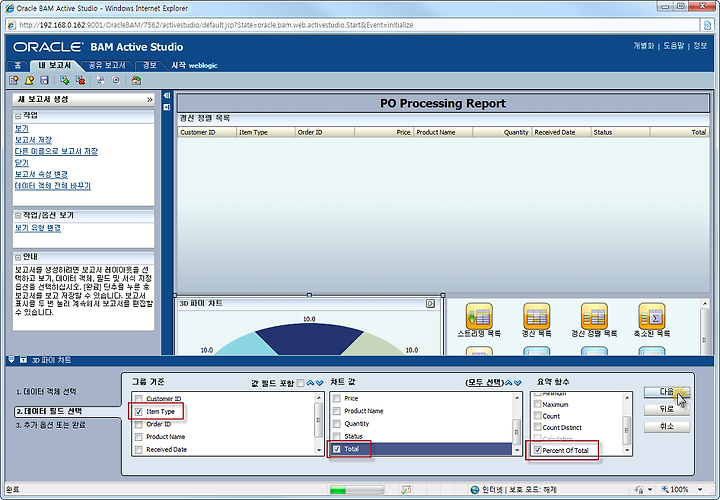This screenshot has height=500, width=720.
Task: Click the down-arrow icon in the editor title bar
Action: tap(11, 360)
